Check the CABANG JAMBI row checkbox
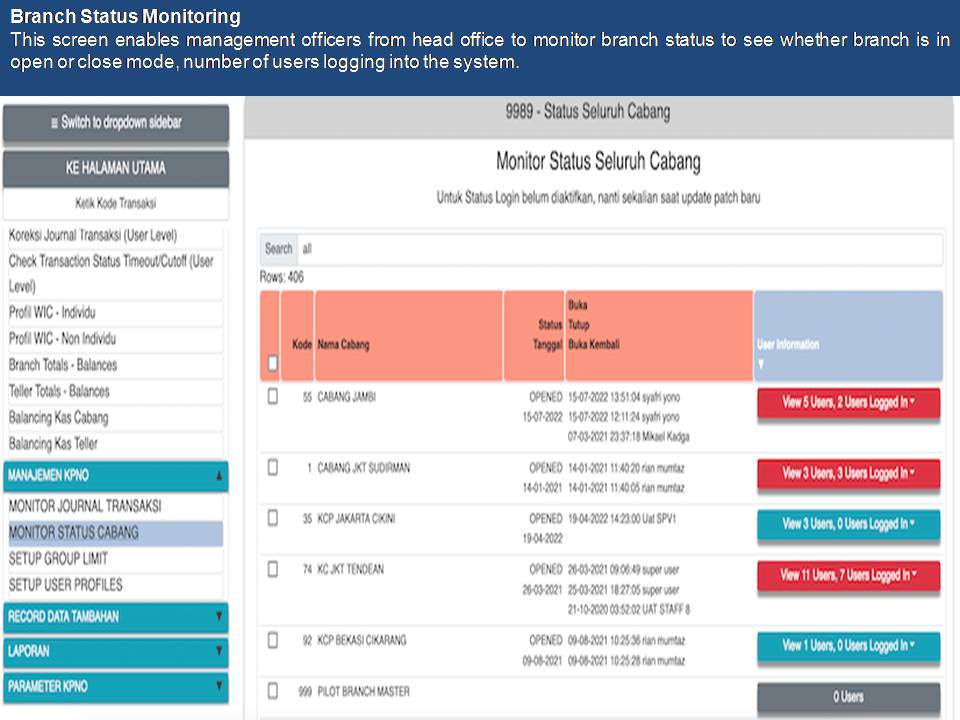The height and width of the screenshot is (720, 960). coord(272,397)
